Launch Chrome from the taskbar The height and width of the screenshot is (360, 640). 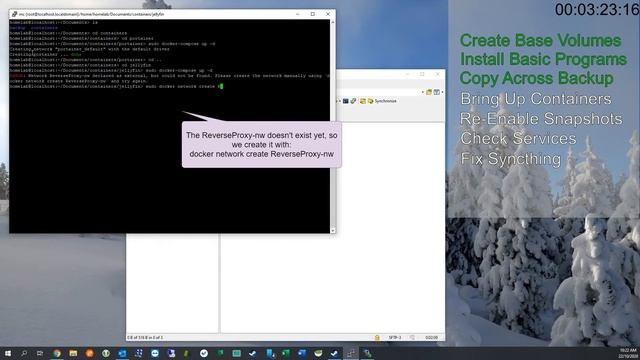pos(57,353)
